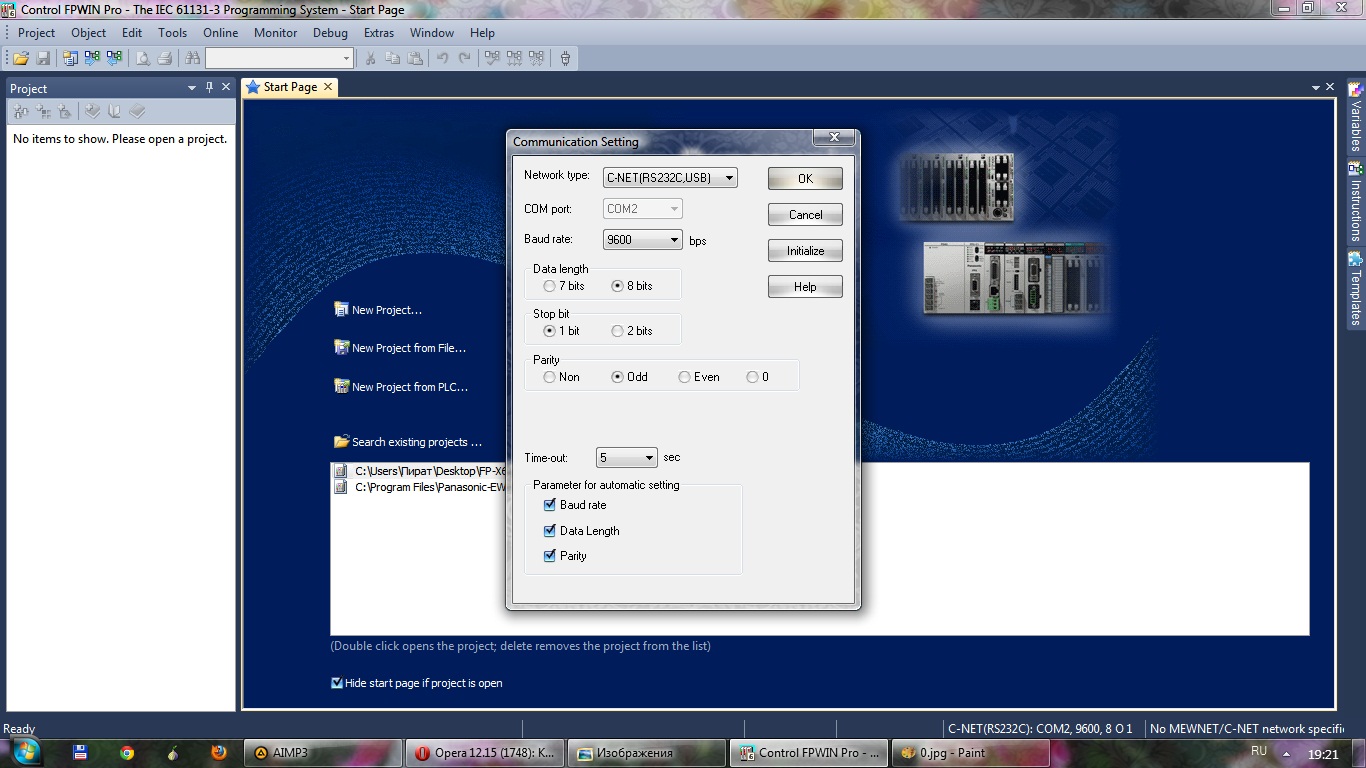
Task: Click the Cut scissors toolbar icon
Action: point(370,59)
